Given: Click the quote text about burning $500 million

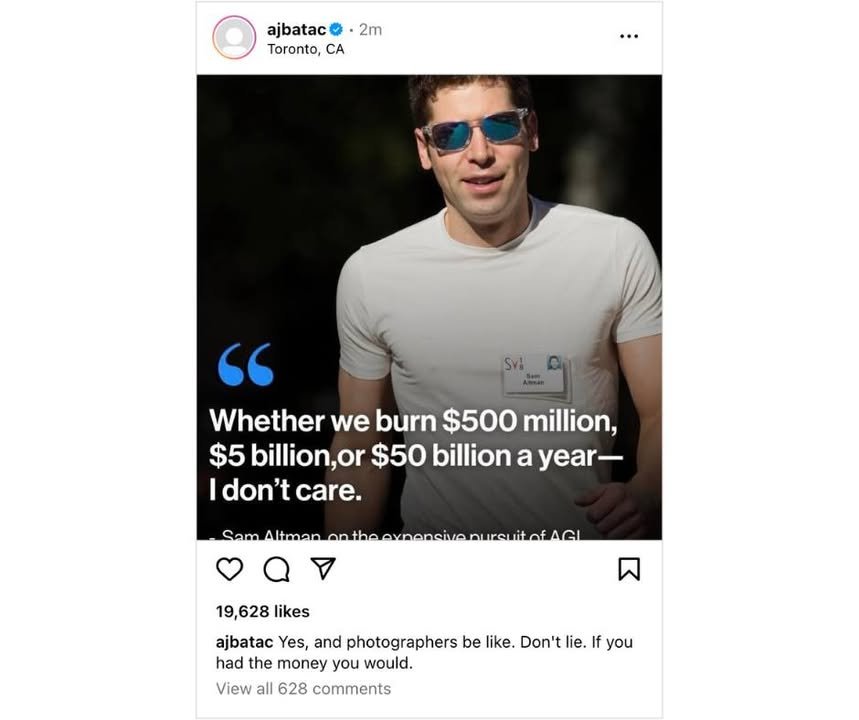Looking at the screenshot, I should click(415, 455).
